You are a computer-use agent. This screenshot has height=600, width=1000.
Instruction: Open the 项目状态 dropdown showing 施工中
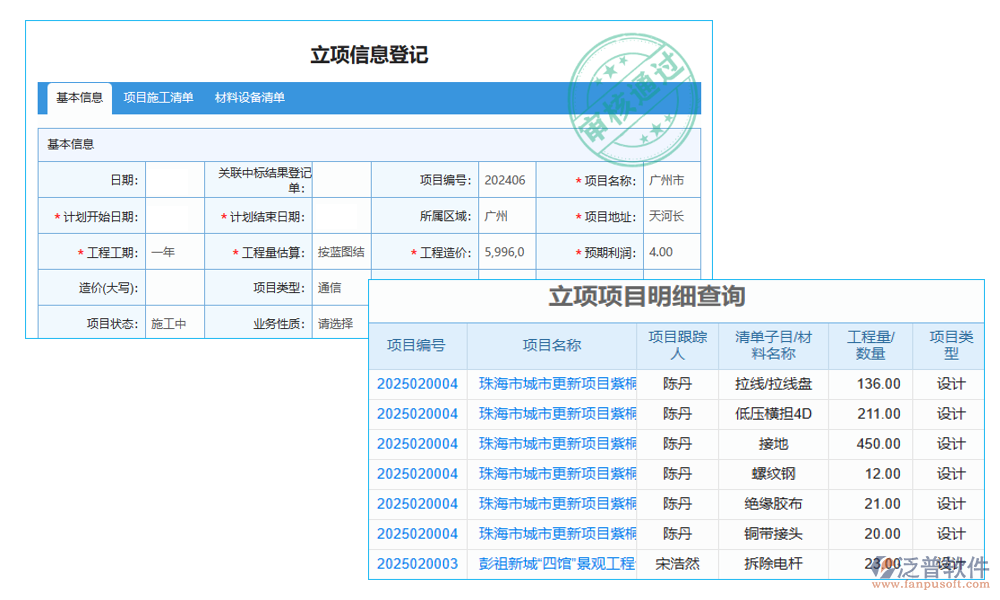[x=174, y=322]
